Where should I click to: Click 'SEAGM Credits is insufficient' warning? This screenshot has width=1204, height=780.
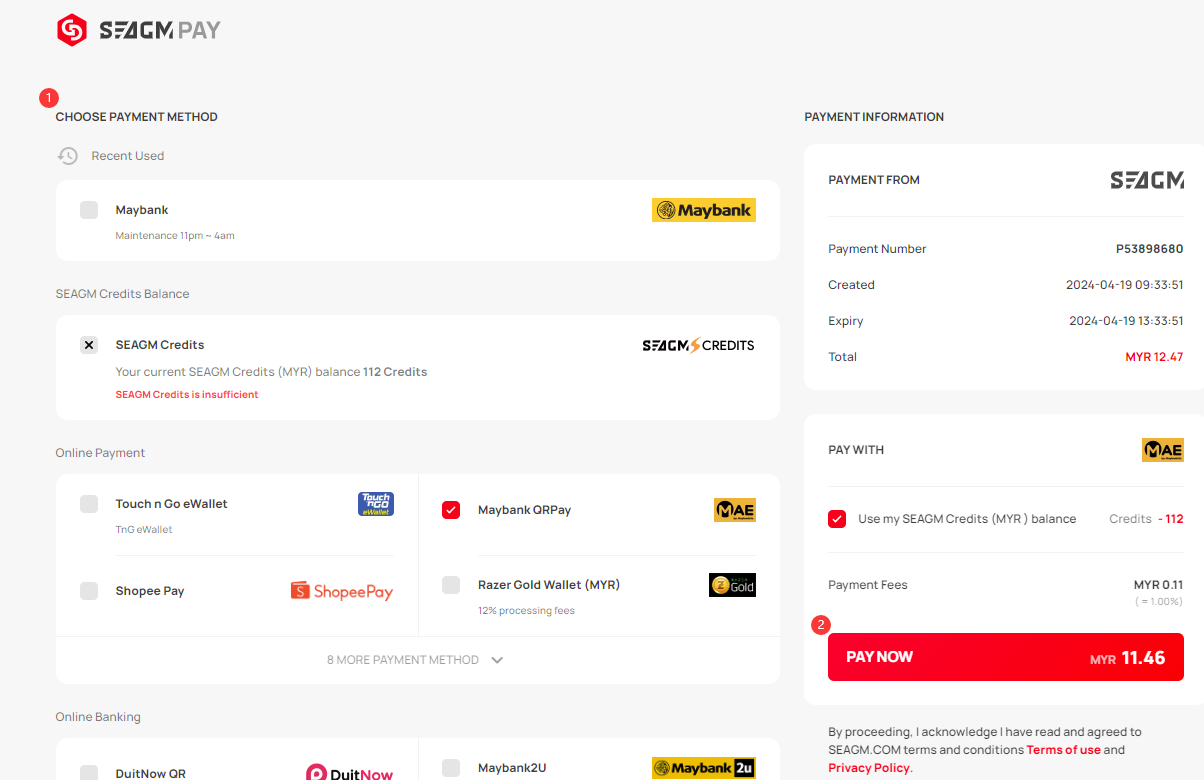point(187,395)
